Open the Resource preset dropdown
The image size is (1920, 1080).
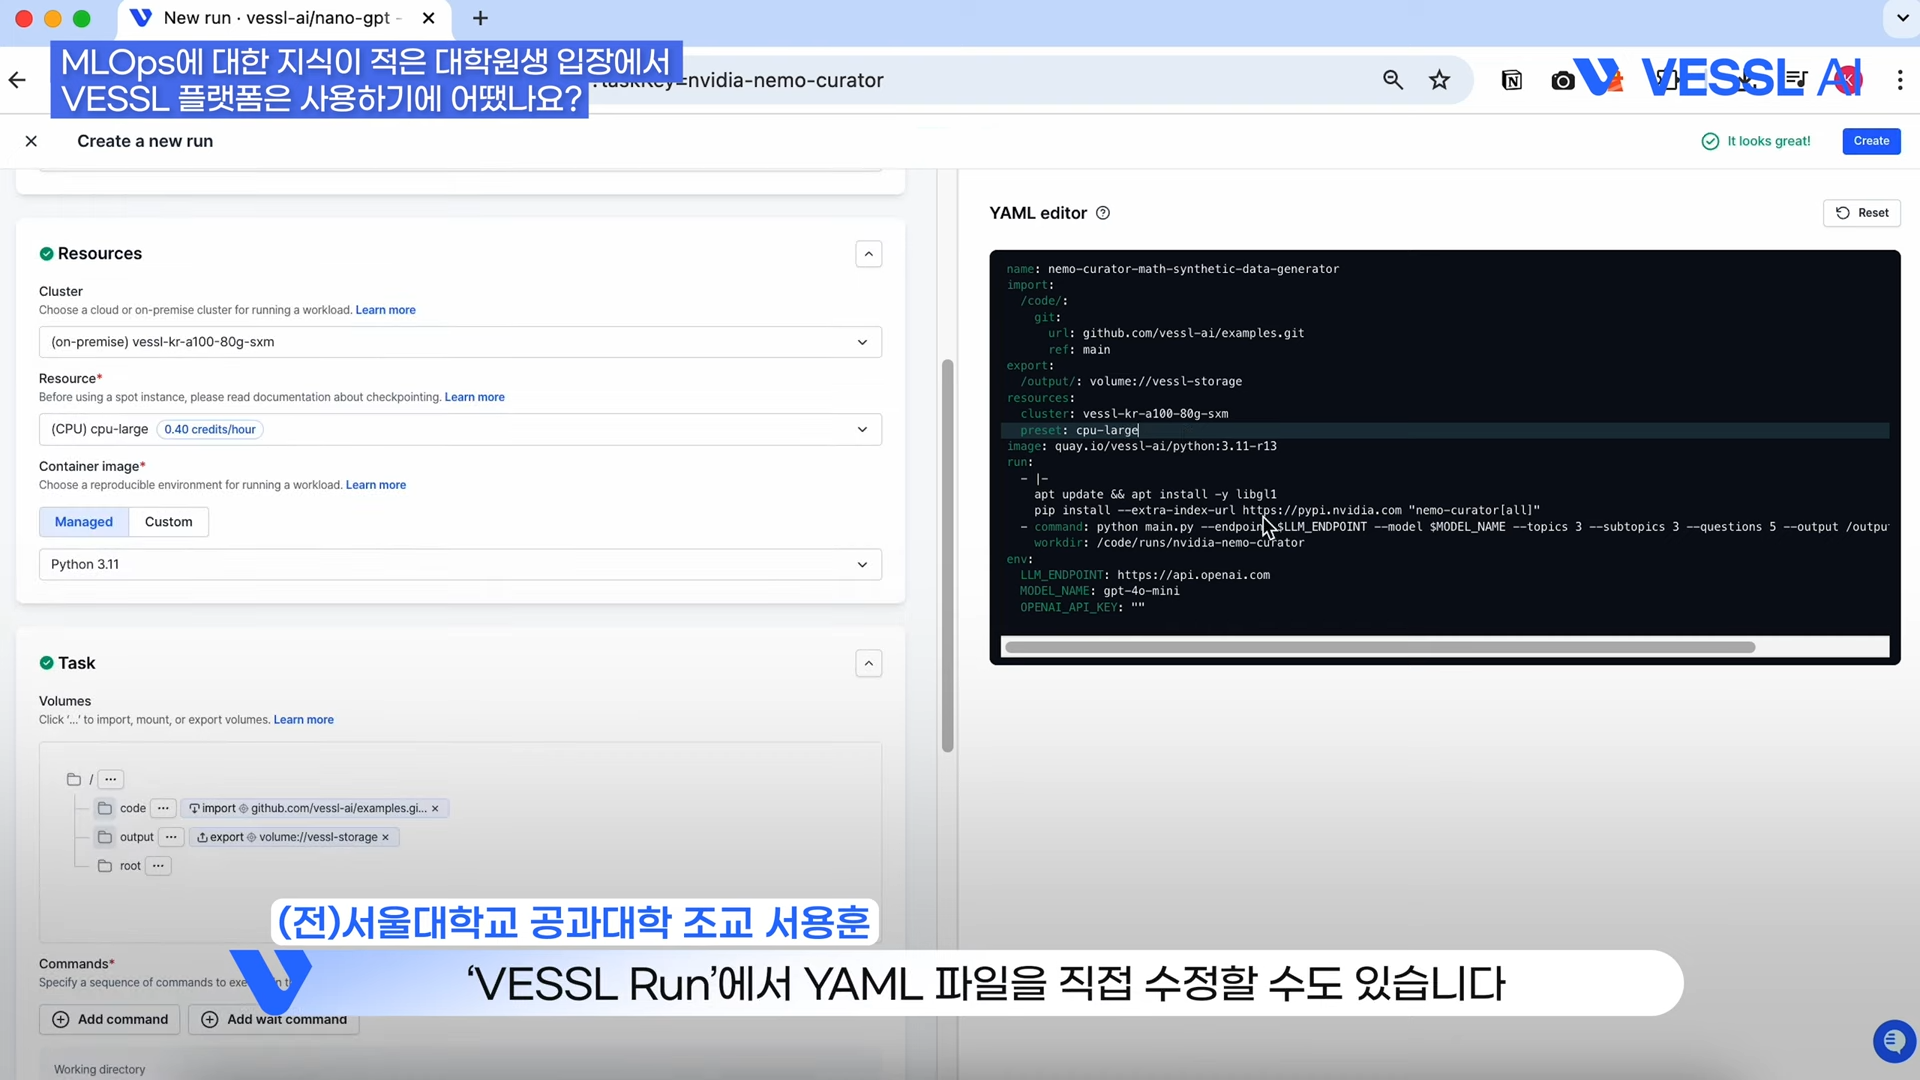[460, 429]
